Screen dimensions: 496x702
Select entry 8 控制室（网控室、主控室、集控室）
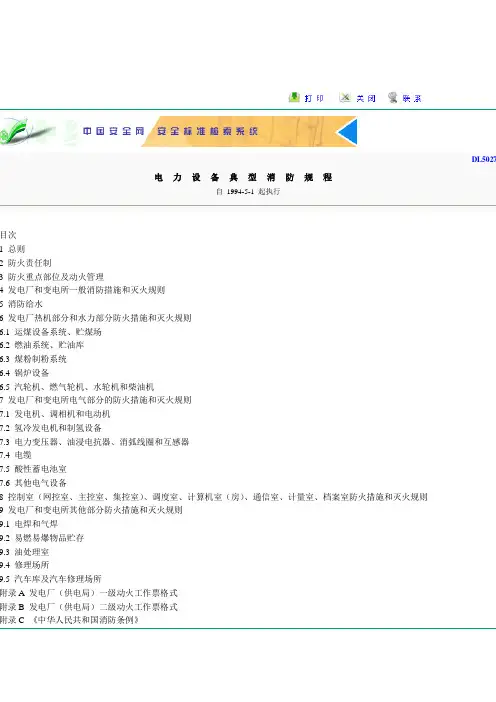click(x=214, y=497)
